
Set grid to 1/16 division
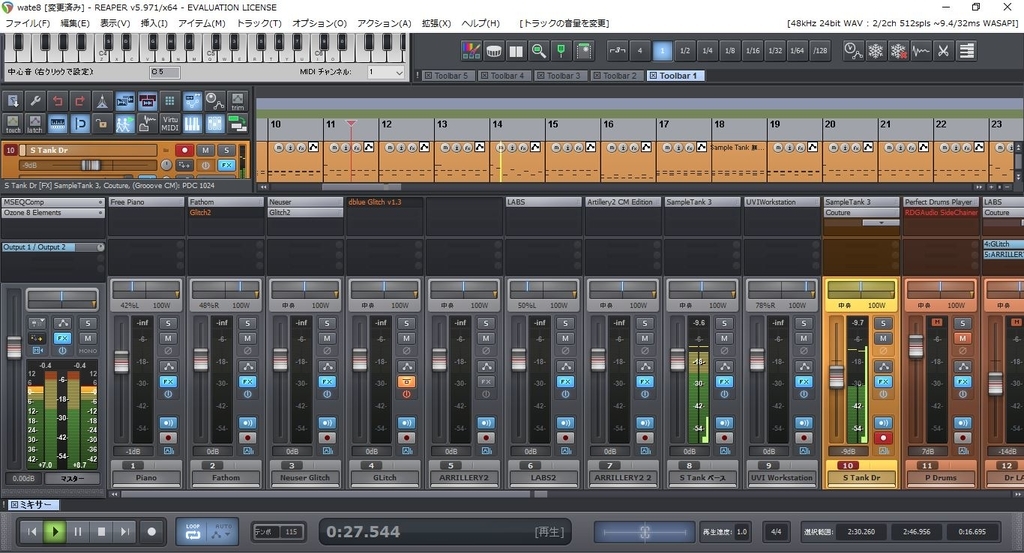(x=752, y=50)
